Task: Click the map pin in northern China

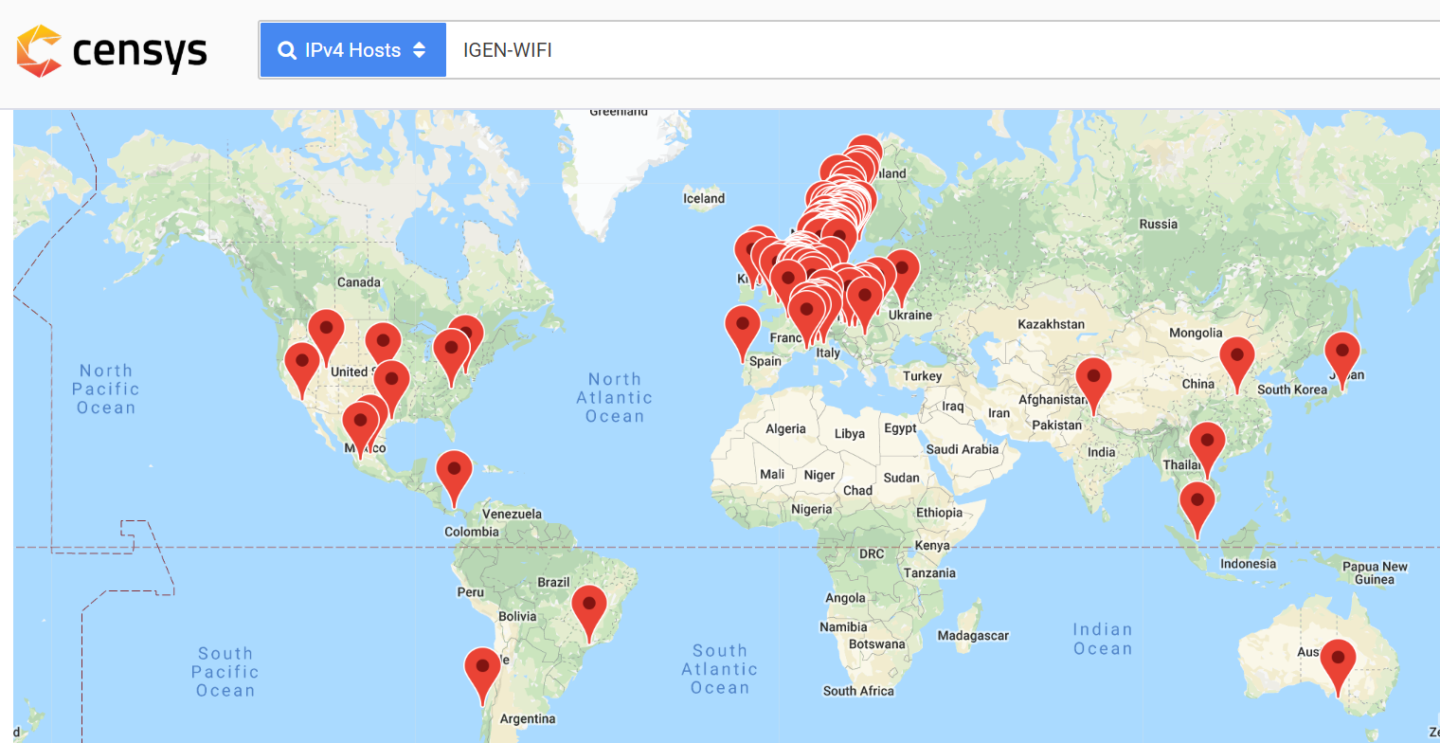Action: click(1237, 365)
